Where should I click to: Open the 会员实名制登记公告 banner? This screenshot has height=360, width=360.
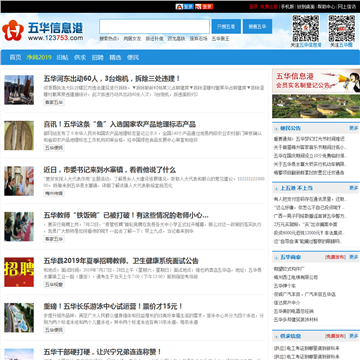point(316,81)
